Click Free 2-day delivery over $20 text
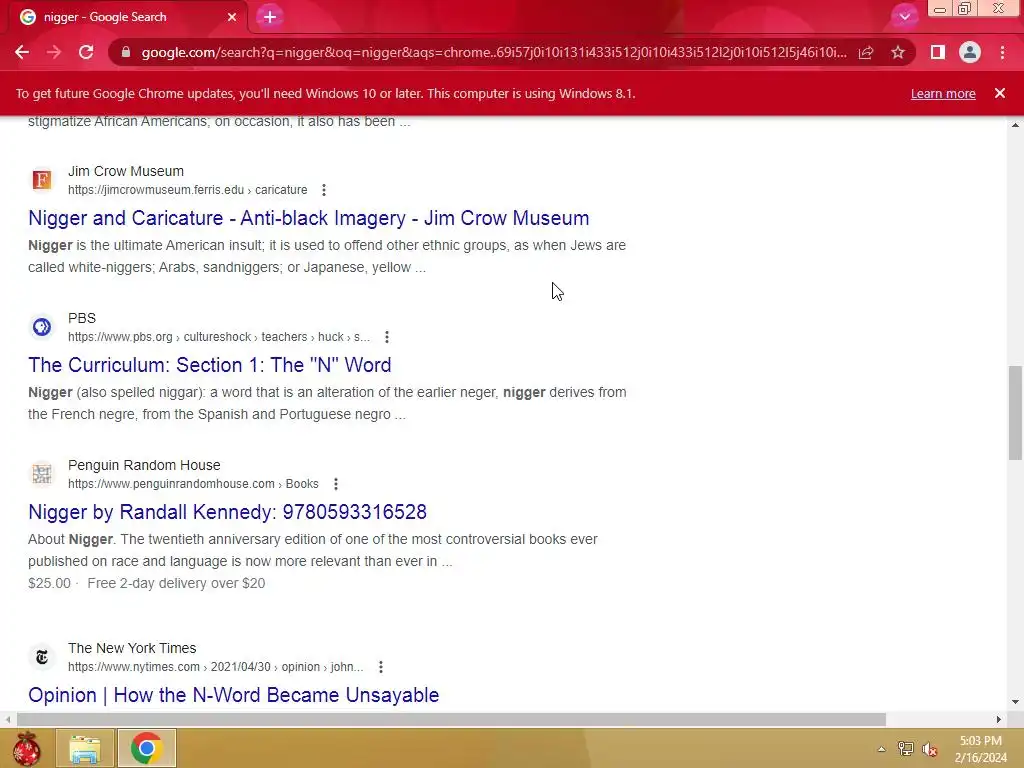The image size is (1024, 768). tap(176, 583)
